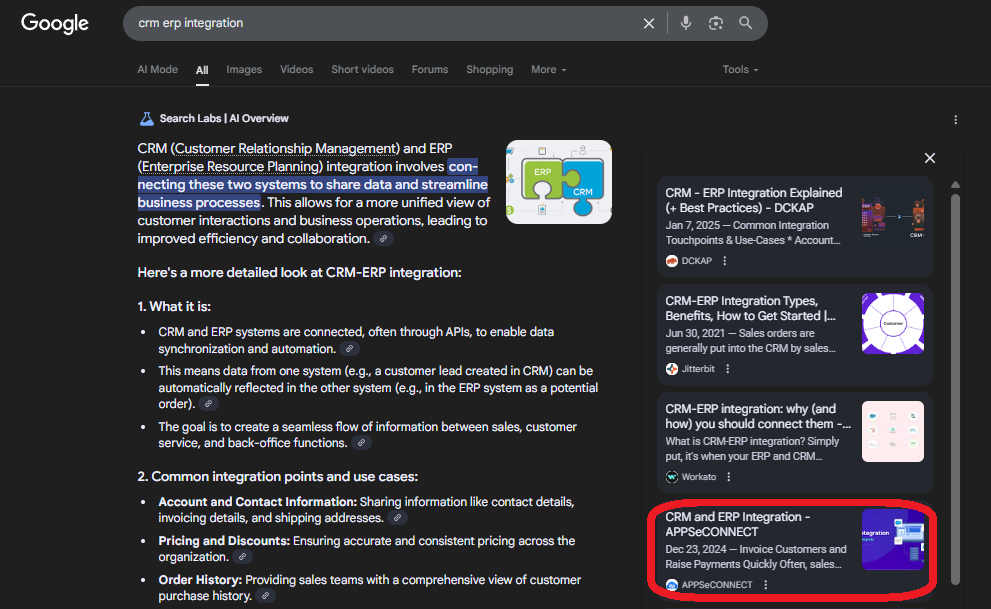This screenshot has width=991, height=609.
Task: Open the three-dot menu beside Jitterbit
Action: tap(727, 369)
